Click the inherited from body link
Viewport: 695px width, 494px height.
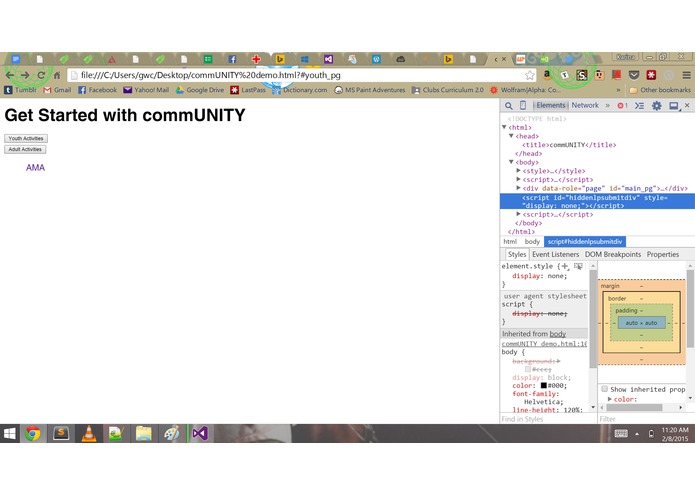coord(557,334)
